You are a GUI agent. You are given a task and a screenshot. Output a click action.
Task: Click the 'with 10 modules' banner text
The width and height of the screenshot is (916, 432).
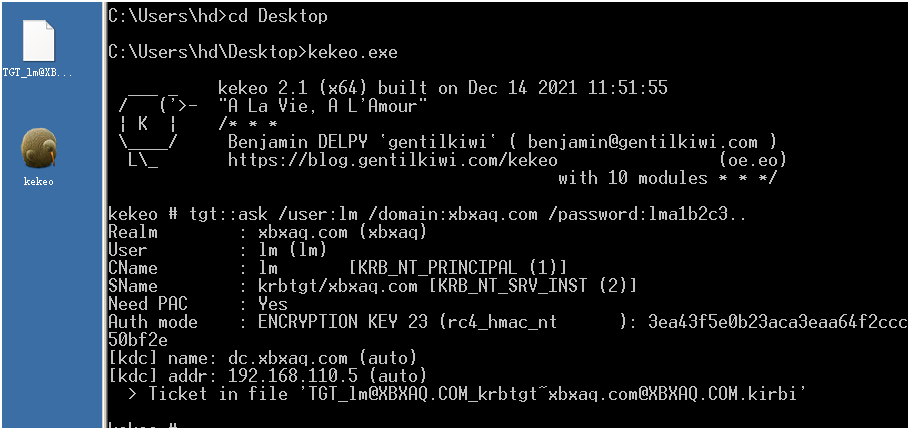point(633,178)
